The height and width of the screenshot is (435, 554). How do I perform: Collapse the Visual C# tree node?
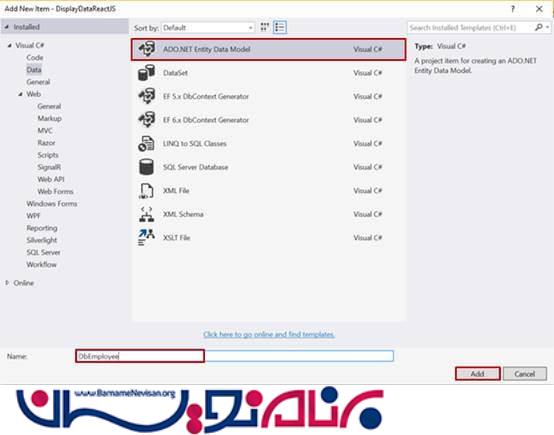(10, 45)
